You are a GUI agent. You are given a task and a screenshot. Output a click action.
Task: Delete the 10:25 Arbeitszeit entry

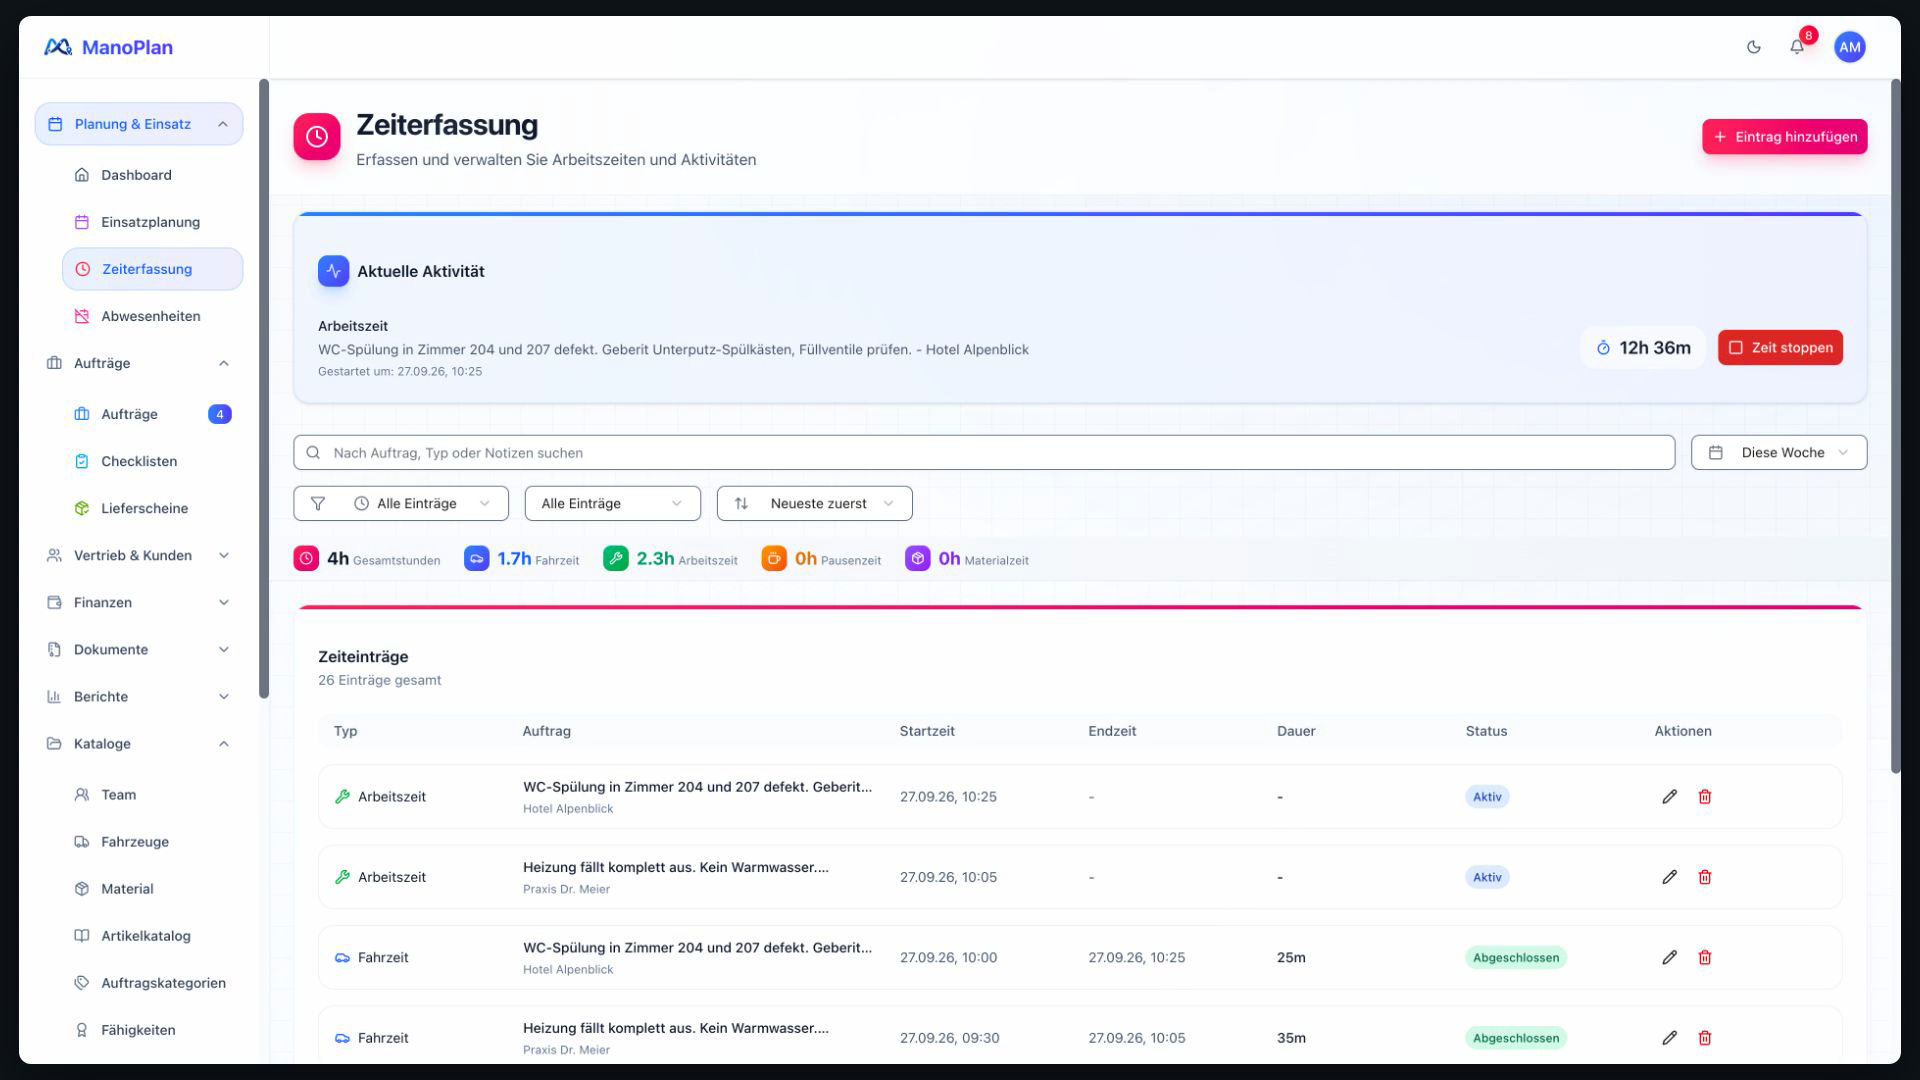pos(1705,797)
